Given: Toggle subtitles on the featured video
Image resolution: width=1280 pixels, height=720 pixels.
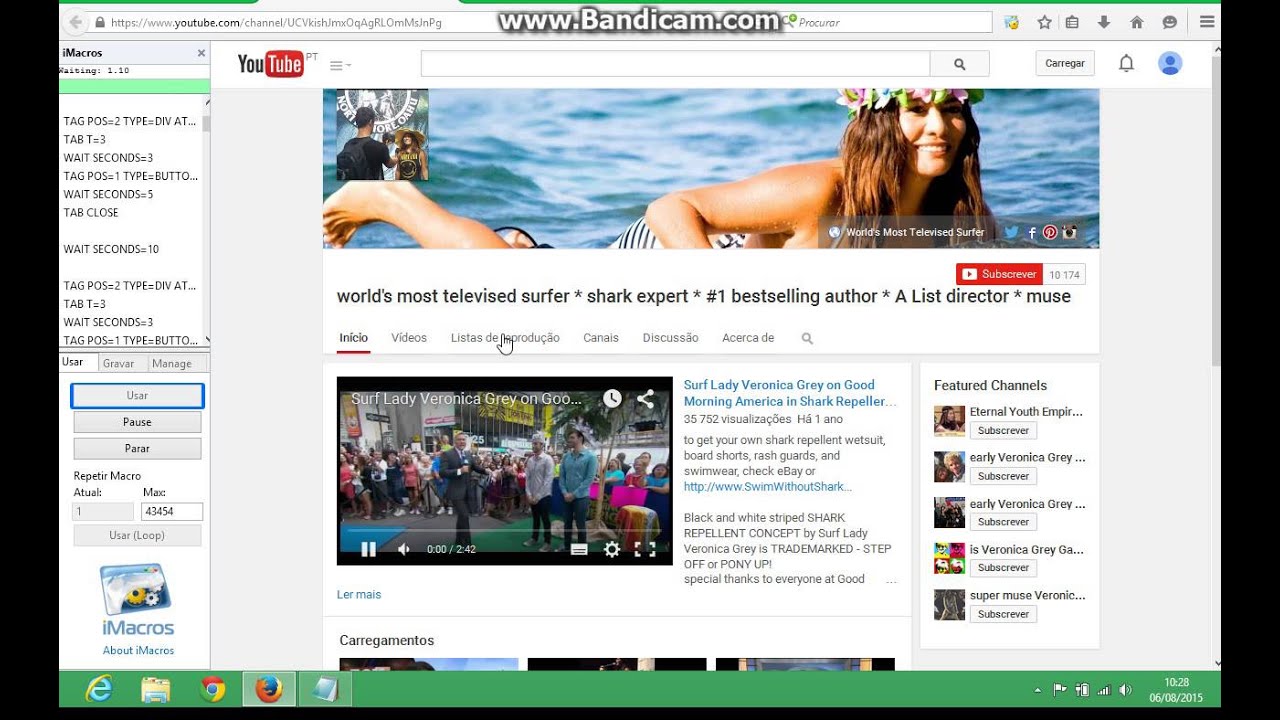Looking at the screenshot, I should coord(579,549).
